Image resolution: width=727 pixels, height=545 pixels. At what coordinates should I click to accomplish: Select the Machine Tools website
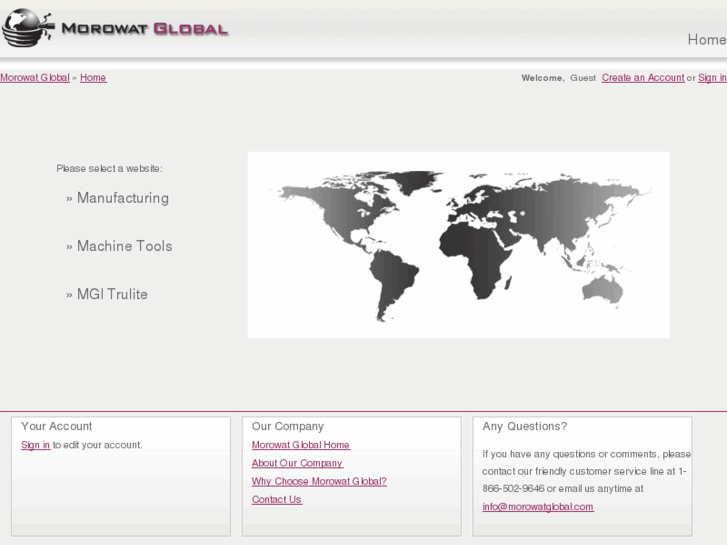124,246
